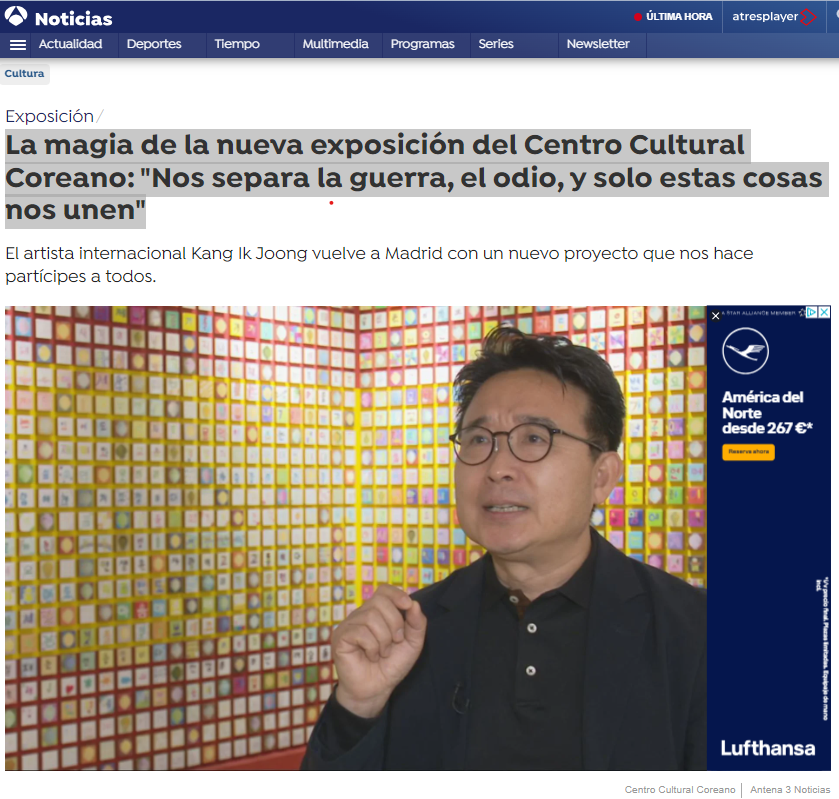
Task: Click the Lufthansa crane logo
Action: click(745, 351)
